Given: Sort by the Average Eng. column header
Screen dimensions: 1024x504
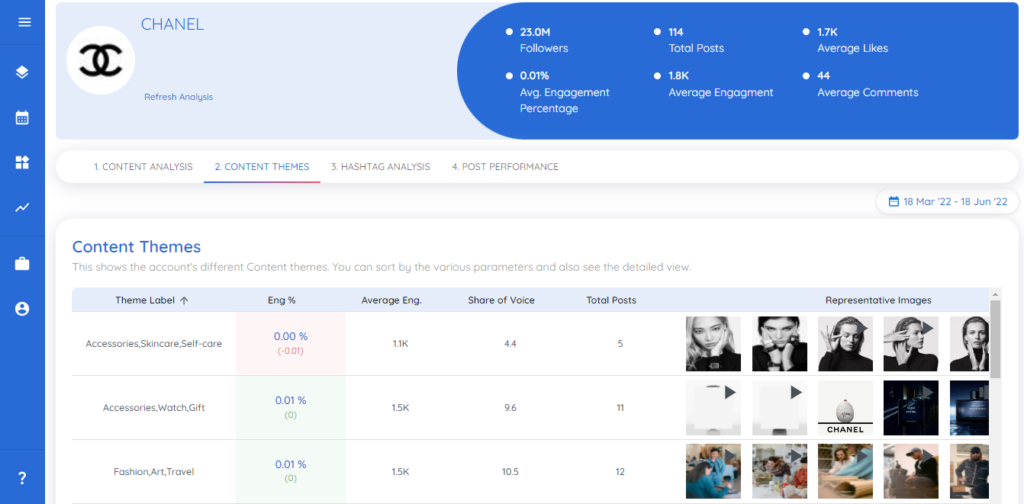Looking at the screenshot, I should 391,300.
